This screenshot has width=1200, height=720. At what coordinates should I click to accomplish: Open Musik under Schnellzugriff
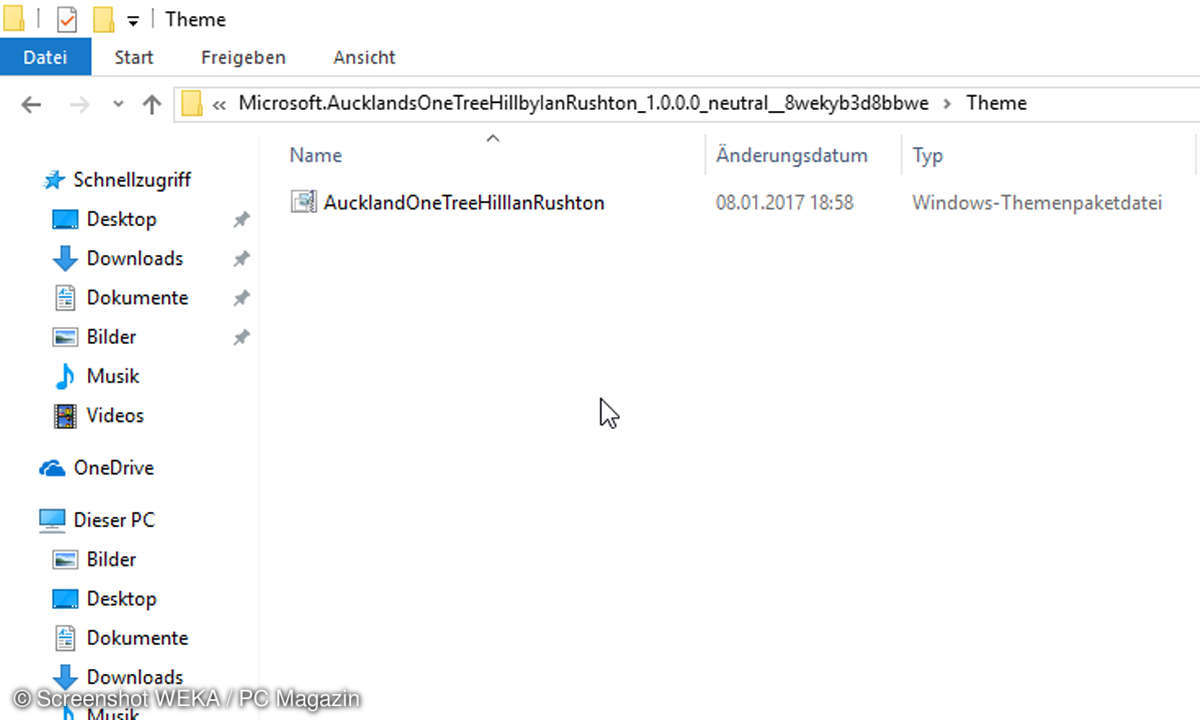112,376
